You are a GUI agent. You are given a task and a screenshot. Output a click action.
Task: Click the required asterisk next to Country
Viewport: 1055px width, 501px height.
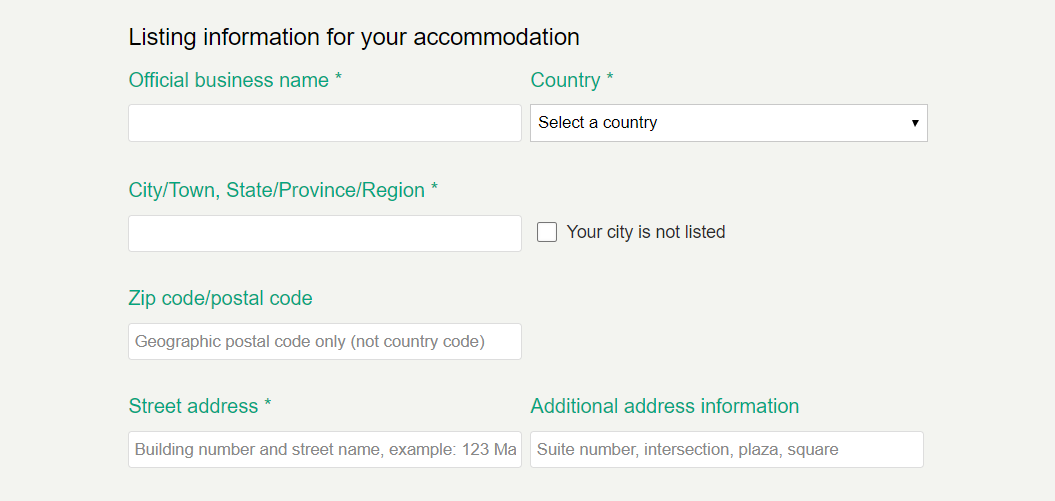[x=610, y=79]
